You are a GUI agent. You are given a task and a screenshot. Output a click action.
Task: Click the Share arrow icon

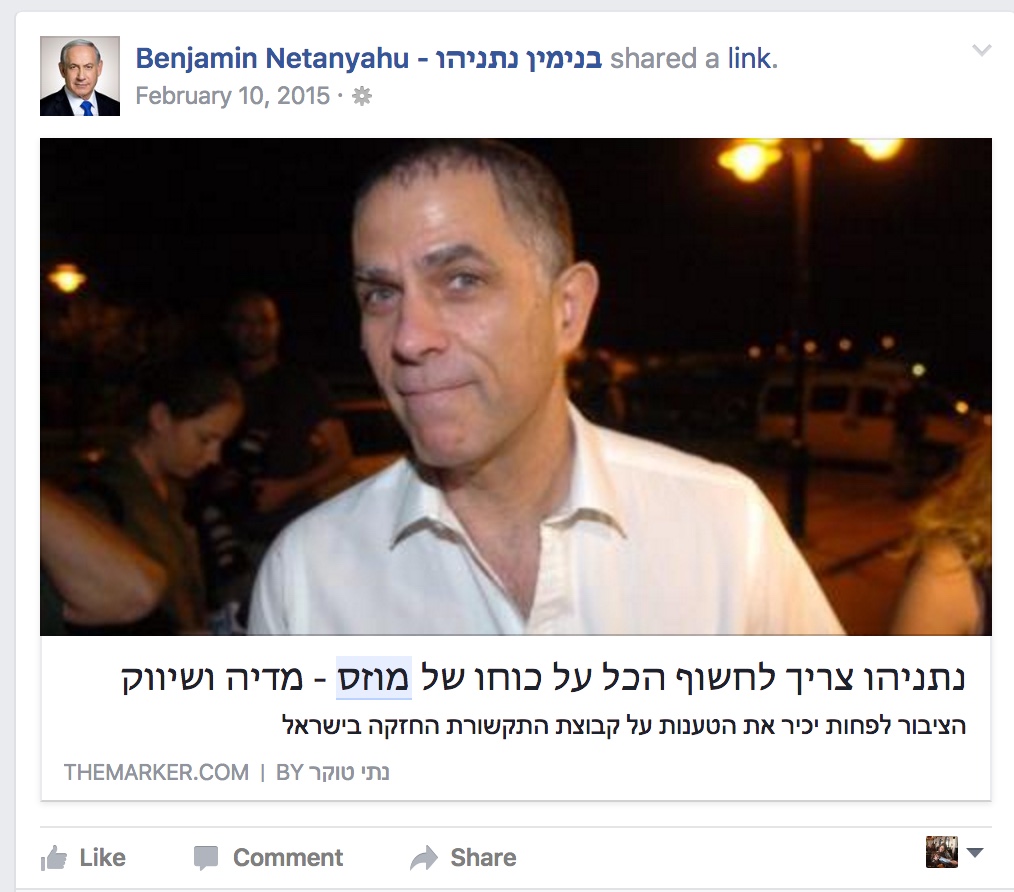(424, 858)
